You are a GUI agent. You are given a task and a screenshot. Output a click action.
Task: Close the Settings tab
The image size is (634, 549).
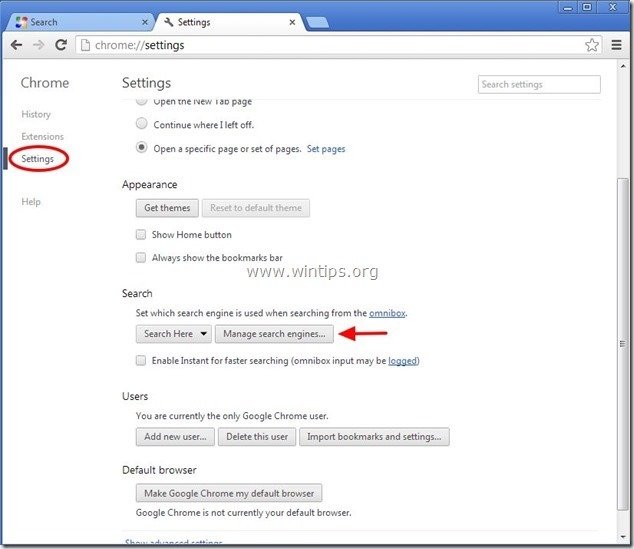[292, 21]
